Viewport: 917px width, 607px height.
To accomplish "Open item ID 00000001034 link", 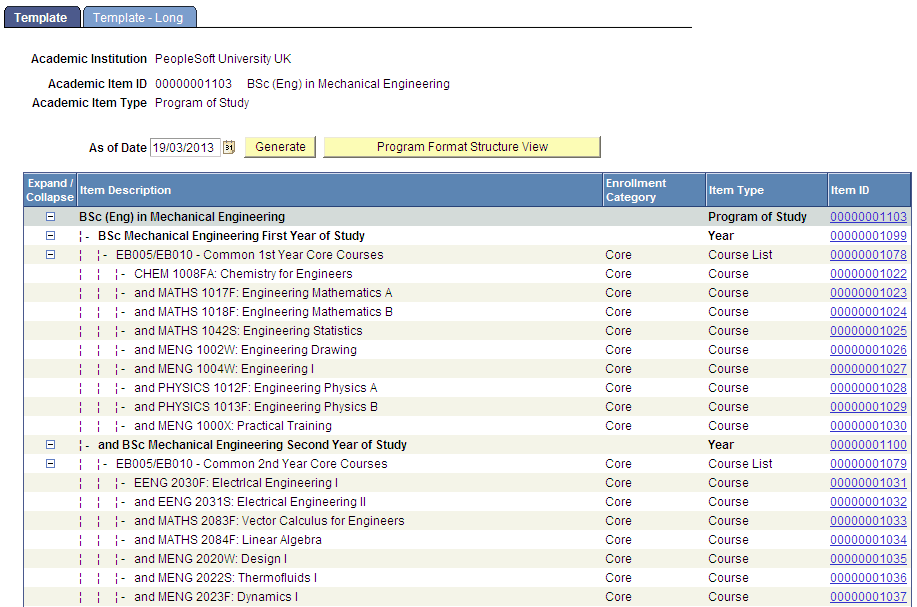I will click(868, 540).
